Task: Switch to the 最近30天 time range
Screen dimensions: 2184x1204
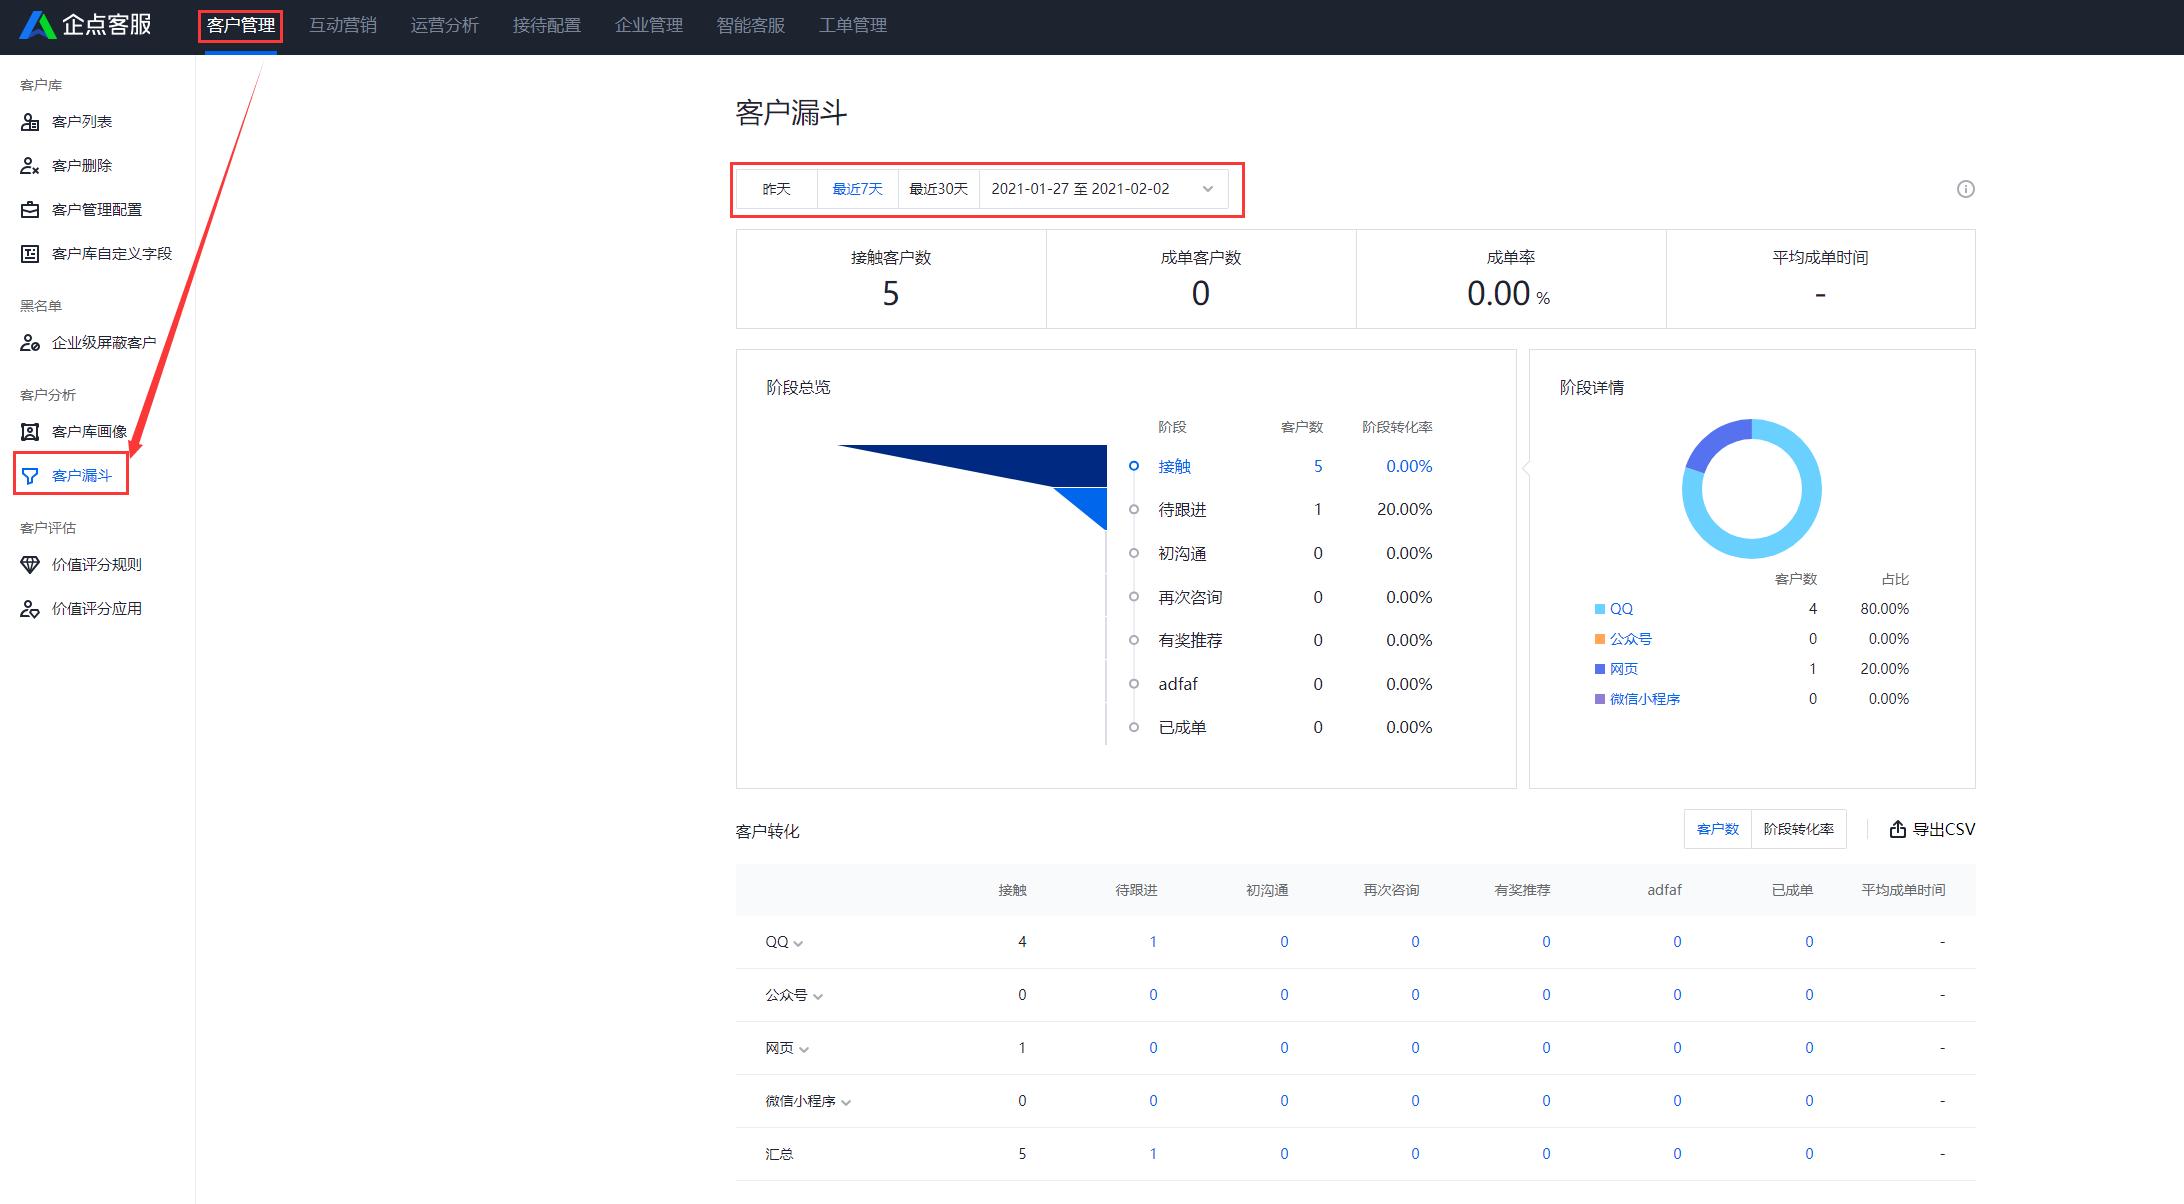Action: (937, 188)
